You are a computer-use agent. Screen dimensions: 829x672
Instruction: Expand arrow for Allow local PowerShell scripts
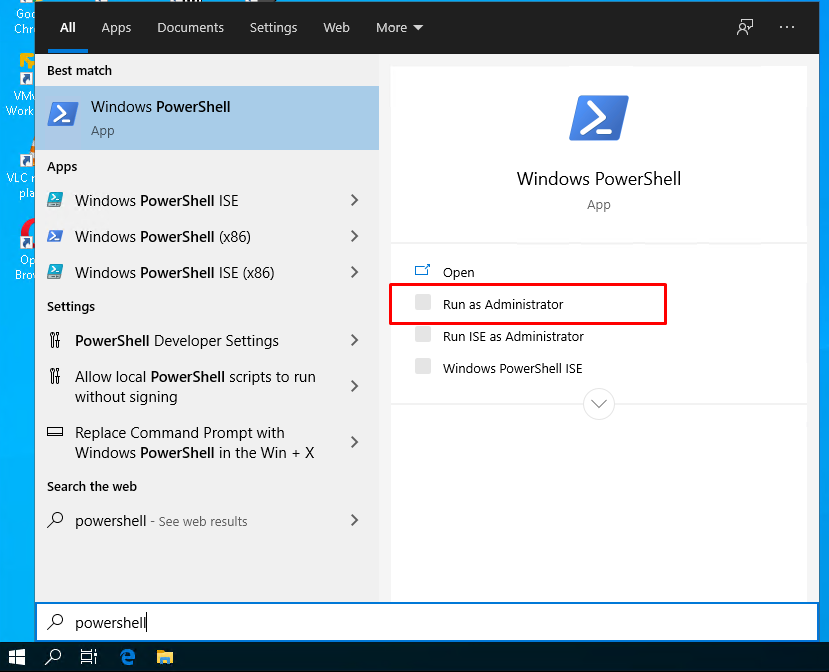pyautogui.click(x=355, y=386)
